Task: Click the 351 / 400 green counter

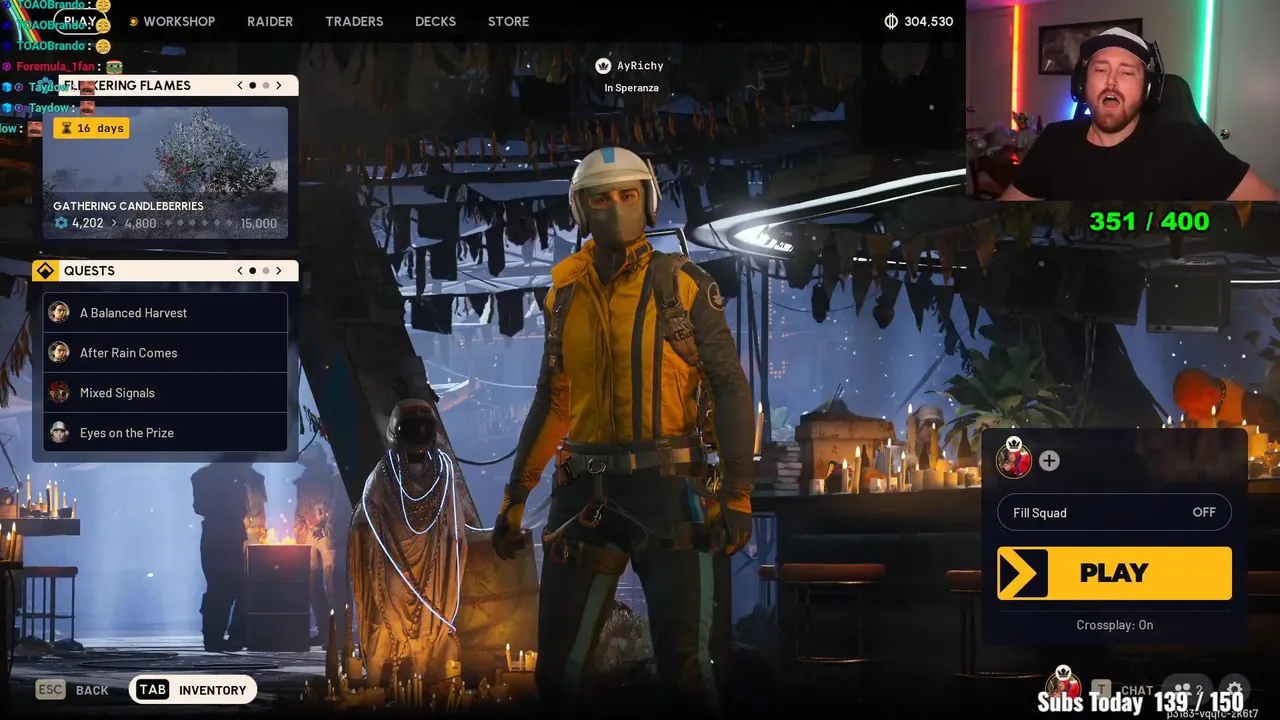Action: point(1149,221)
